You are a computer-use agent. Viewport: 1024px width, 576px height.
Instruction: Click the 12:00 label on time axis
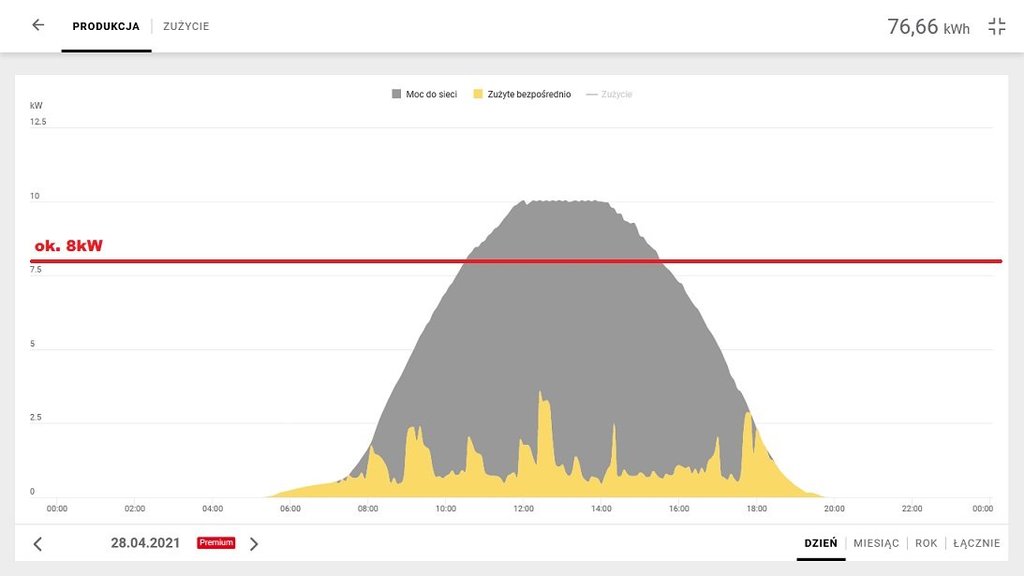[x=524, y=508]
